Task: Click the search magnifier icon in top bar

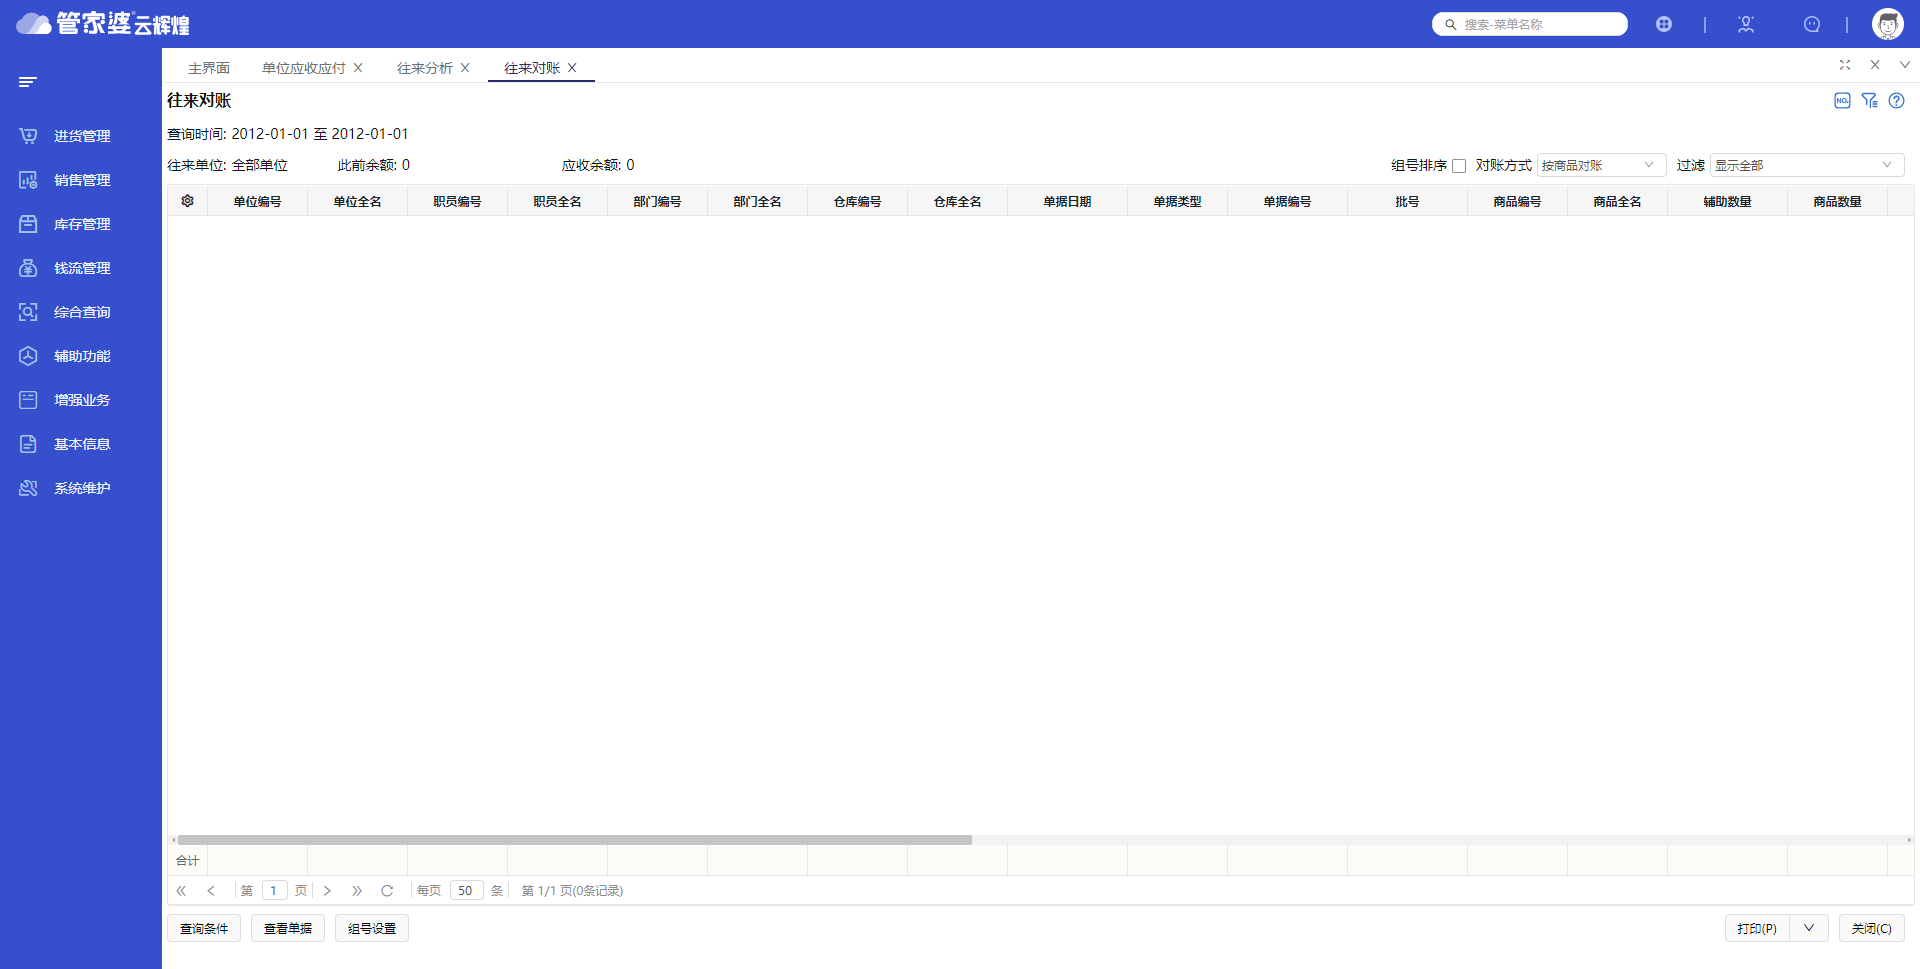Action: pyautogui.click(x=1450, y=24)
